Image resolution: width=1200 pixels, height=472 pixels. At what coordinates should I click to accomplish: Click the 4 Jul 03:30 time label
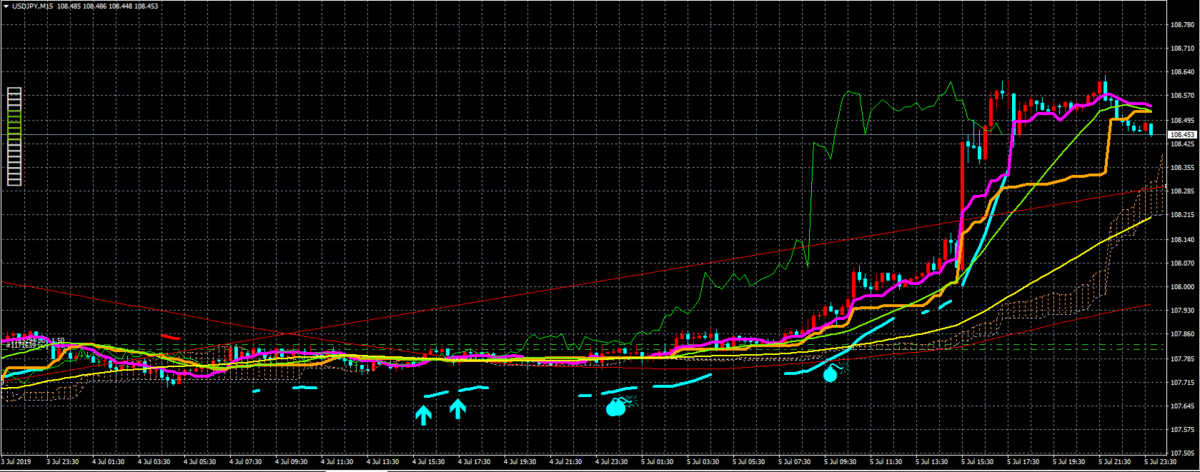(154, 462)
